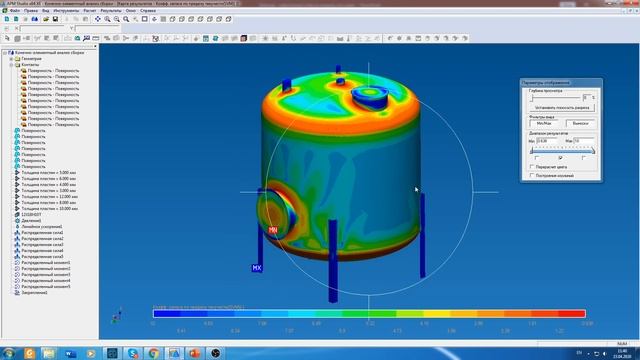
Task: Select Давление1 tree item
Action: click(x=31, y=220)
